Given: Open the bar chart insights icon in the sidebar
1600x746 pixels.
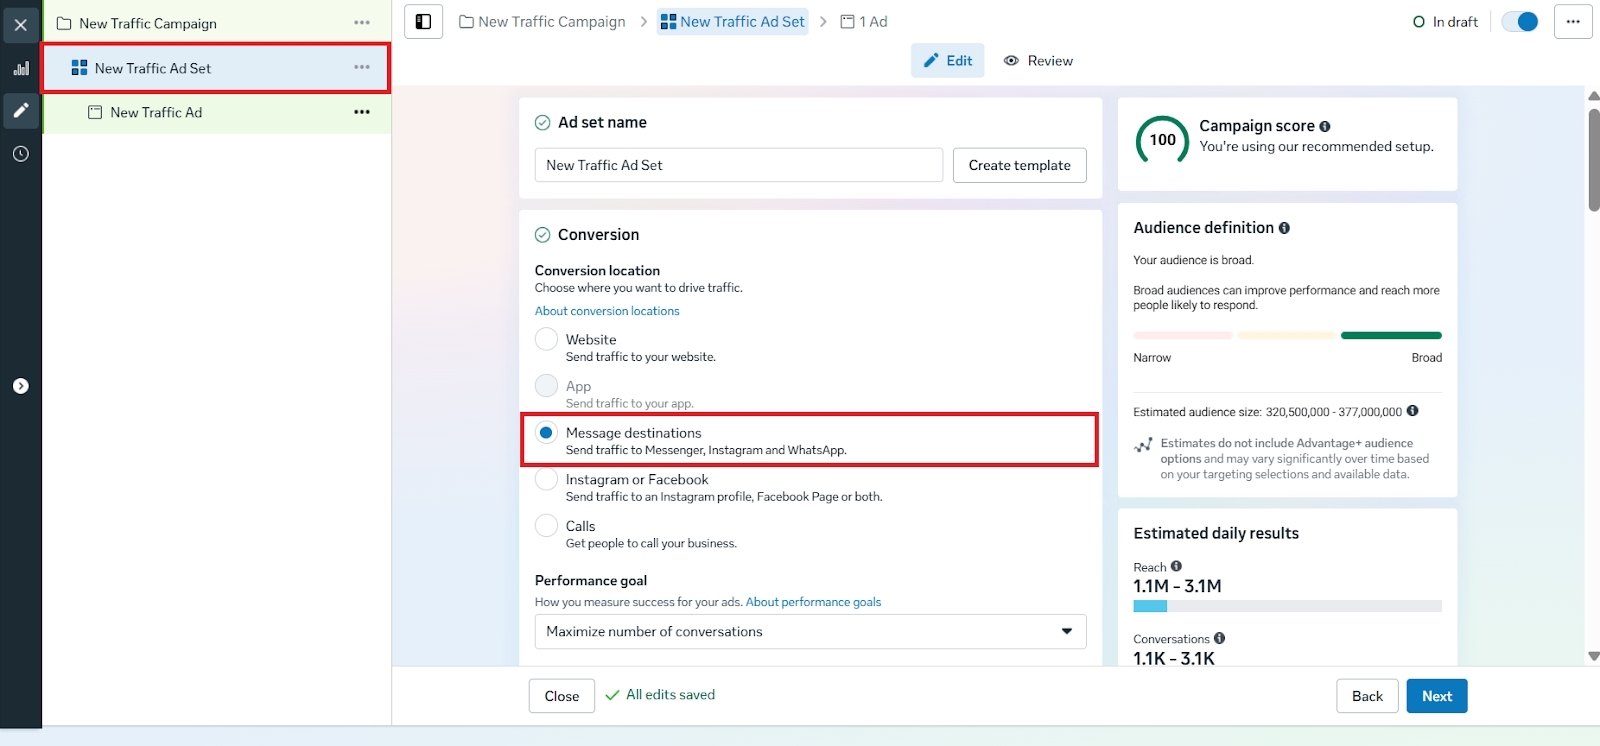Looking at the screenshot, I should click(x=21, y=68).
